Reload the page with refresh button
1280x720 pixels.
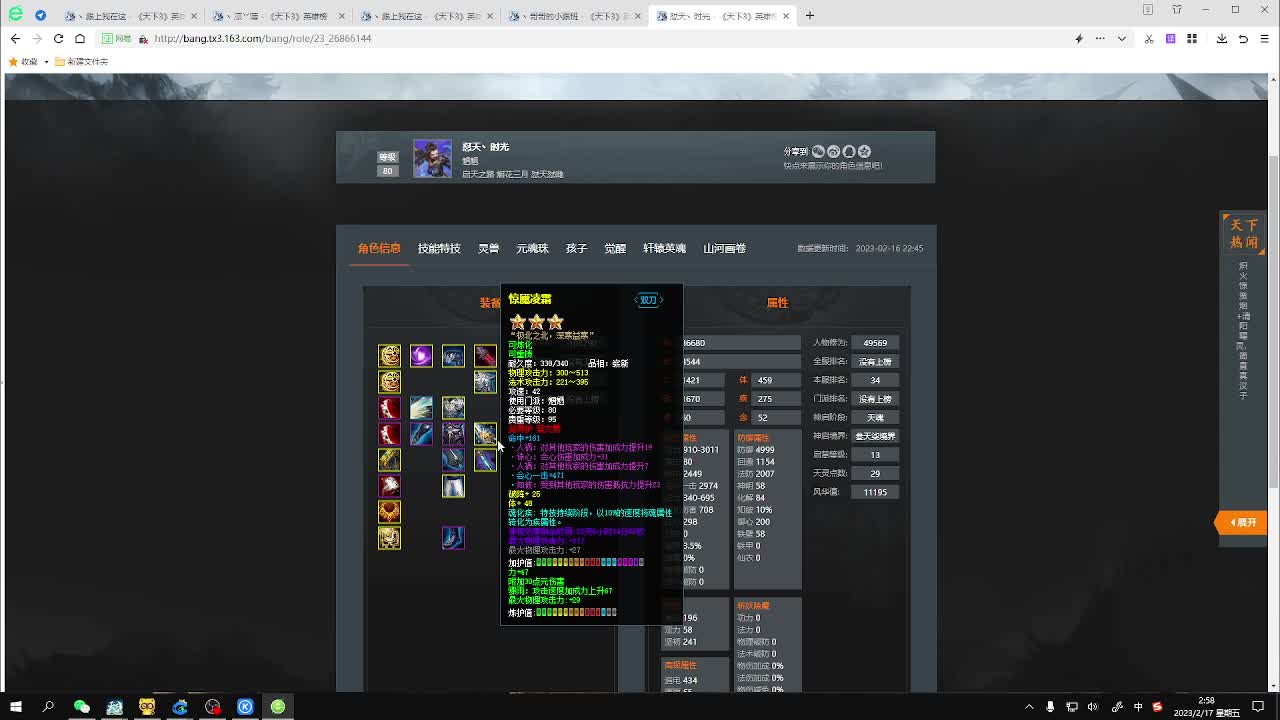[x=58, y=38]
